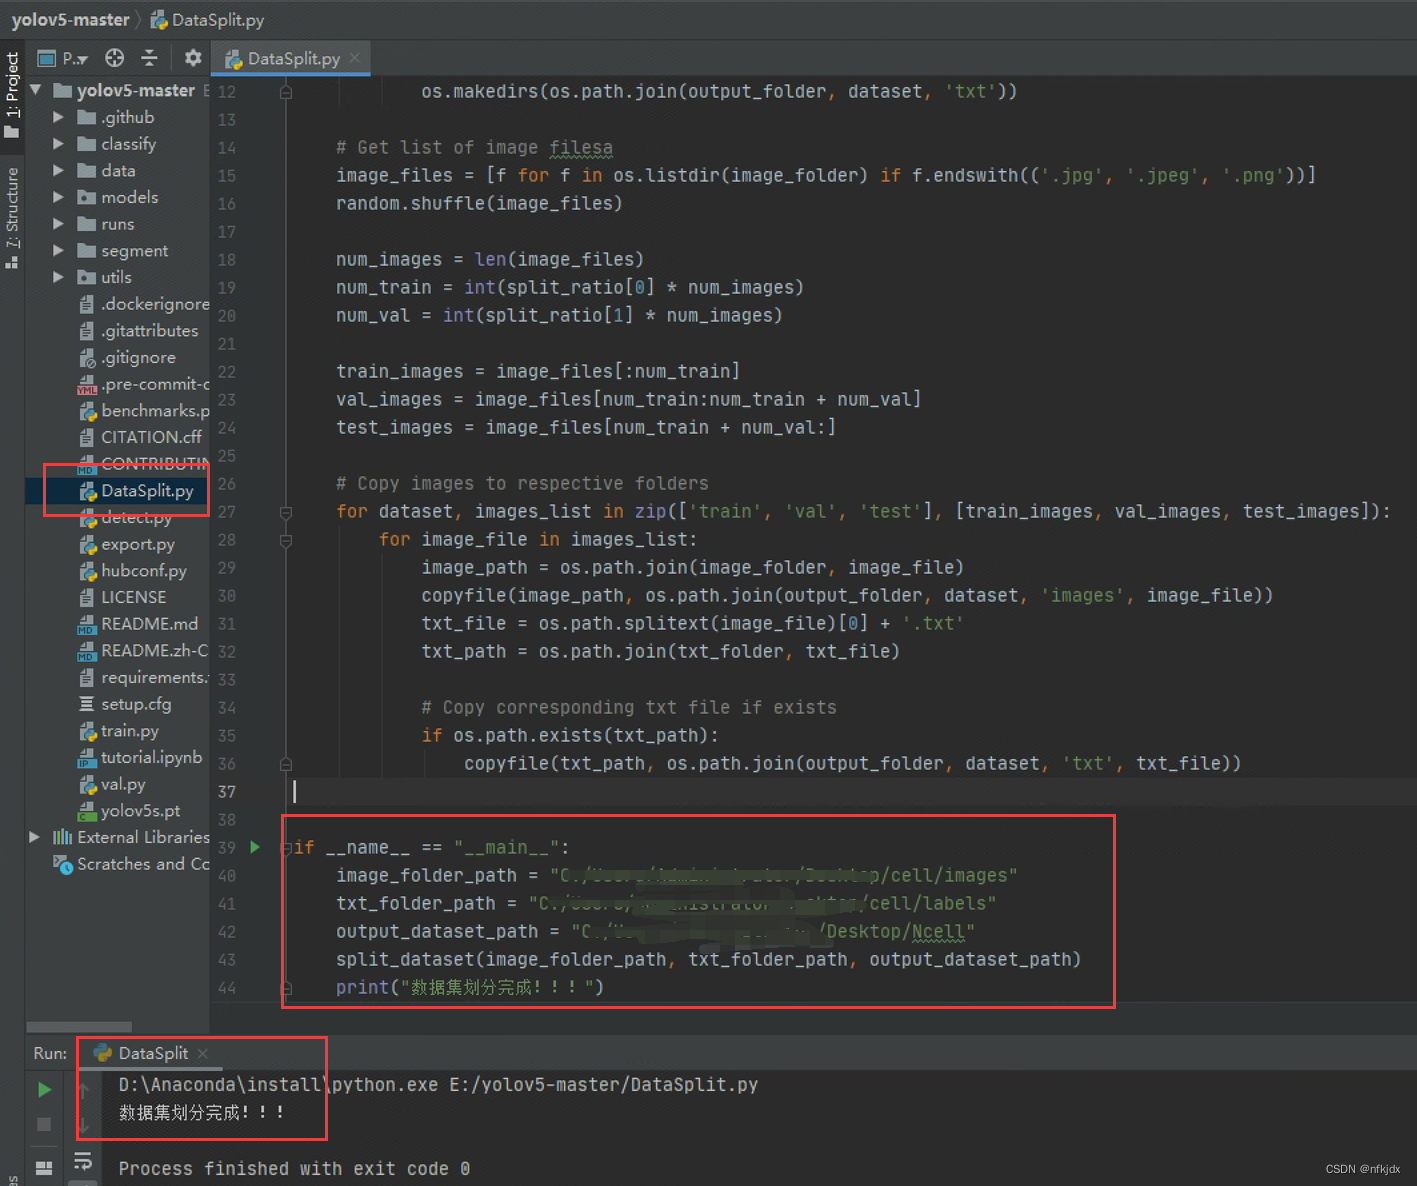Image resolution: width=1417 pixels, height=1186 pixels.
Task: Toggle code fold marker at line 44
Action: [286, 988]
